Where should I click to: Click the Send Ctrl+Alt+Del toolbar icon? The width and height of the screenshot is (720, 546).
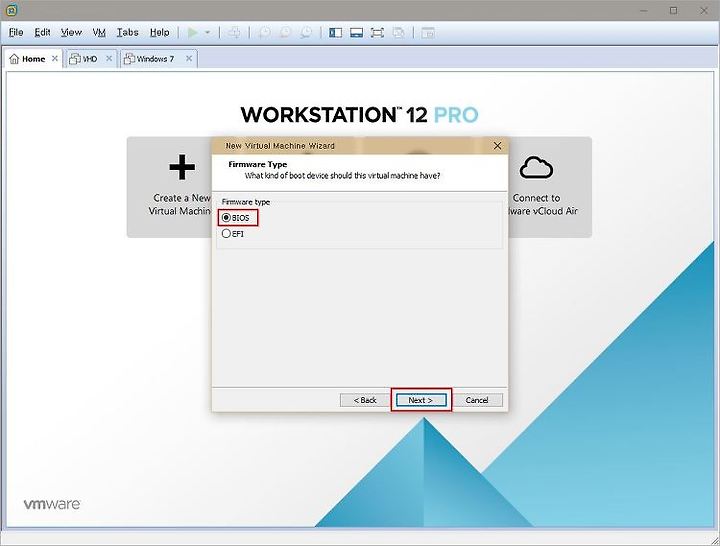tap(234, 33)
